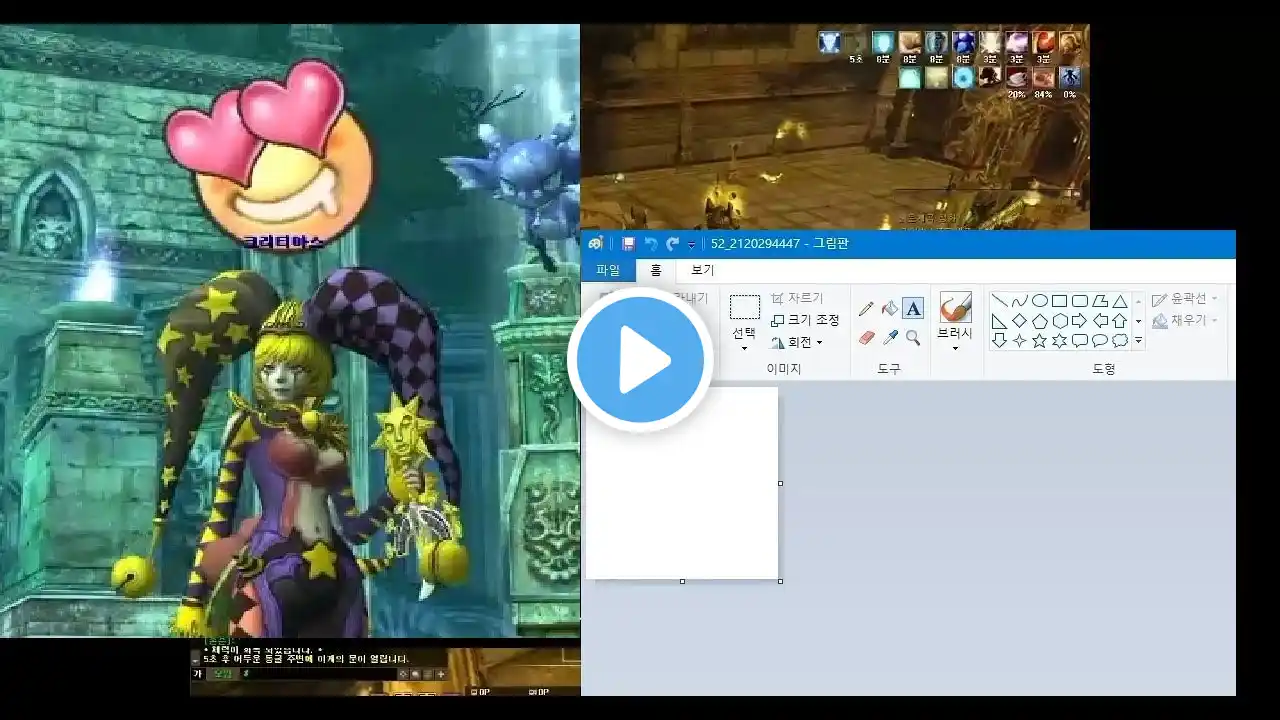Open the 선택 (Select) dropdown arrow

tap(744, 349)
